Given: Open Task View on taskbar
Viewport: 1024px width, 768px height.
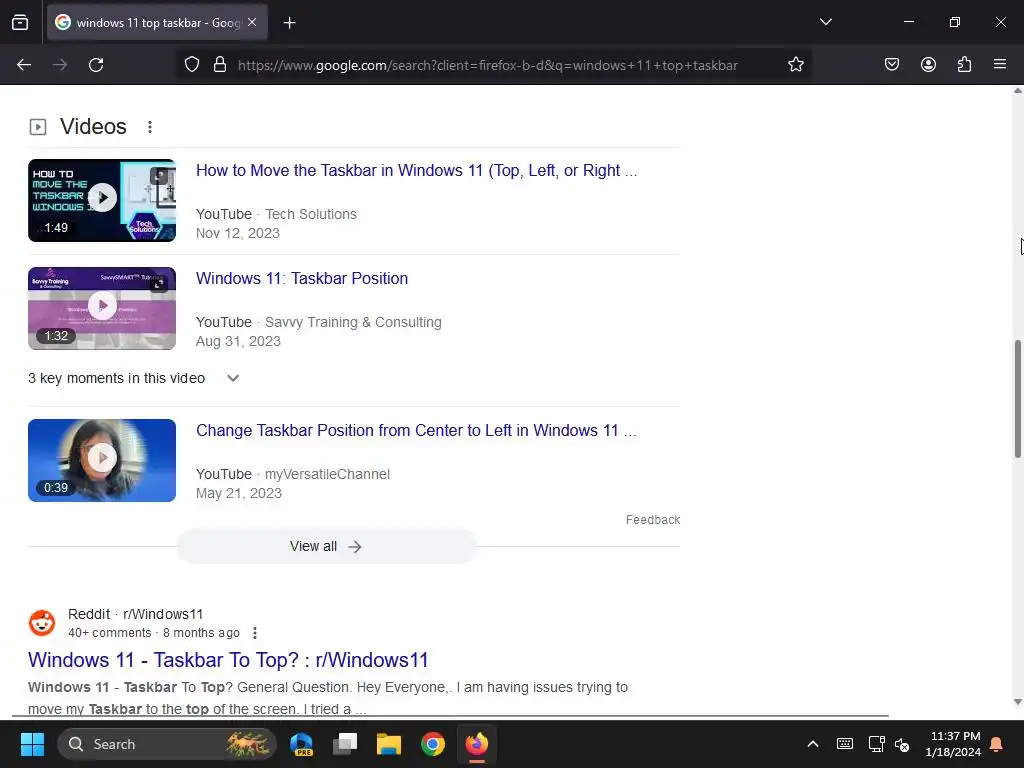Looking at the screenshot, I should click(x=345, y=744).
